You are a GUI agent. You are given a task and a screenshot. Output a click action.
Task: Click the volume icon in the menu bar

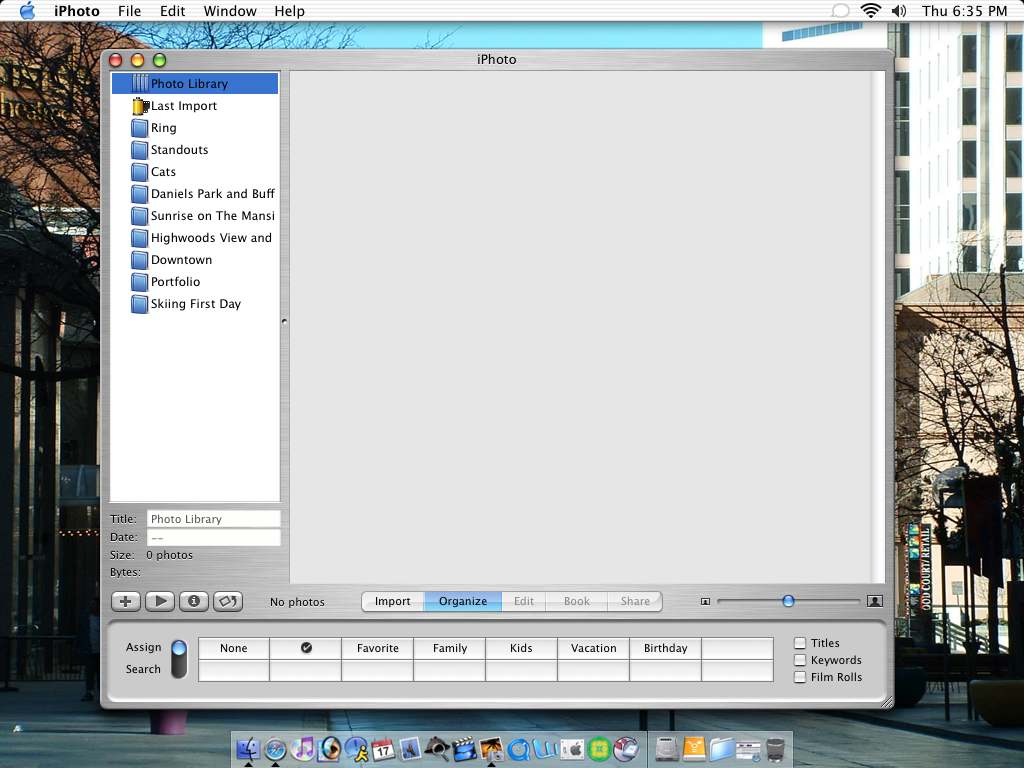click(899, 10)
